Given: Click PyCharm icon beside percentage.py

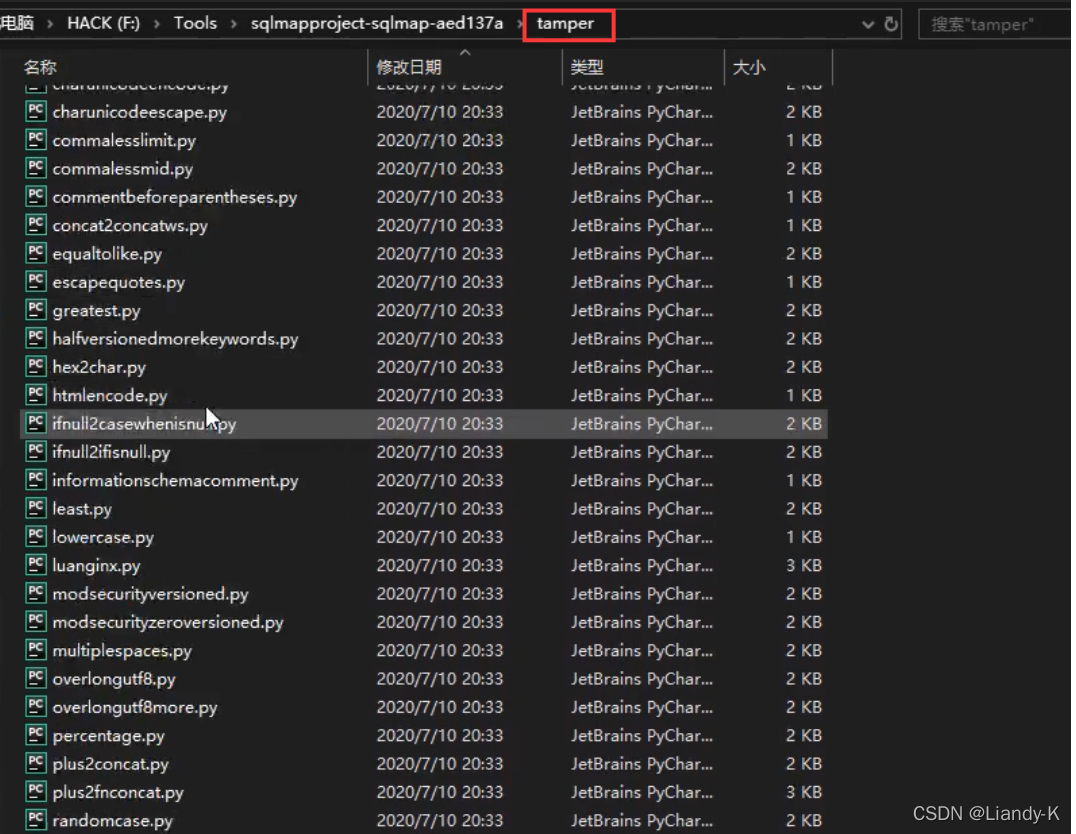Looking at the screenshot, I should (x=35, y=735).
